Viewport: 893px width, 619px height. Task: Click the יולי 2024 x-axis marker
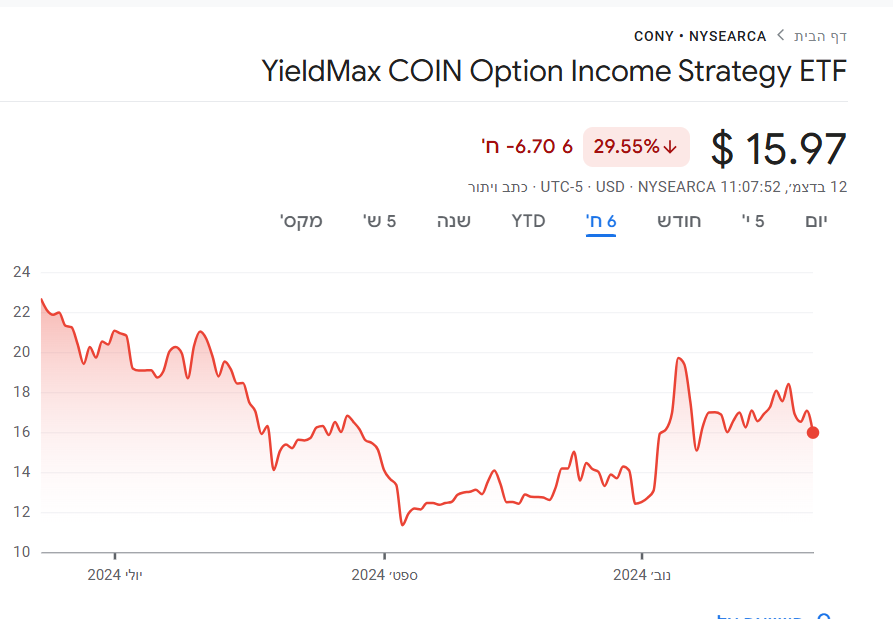pyautogui.click(x=115, y=575)
